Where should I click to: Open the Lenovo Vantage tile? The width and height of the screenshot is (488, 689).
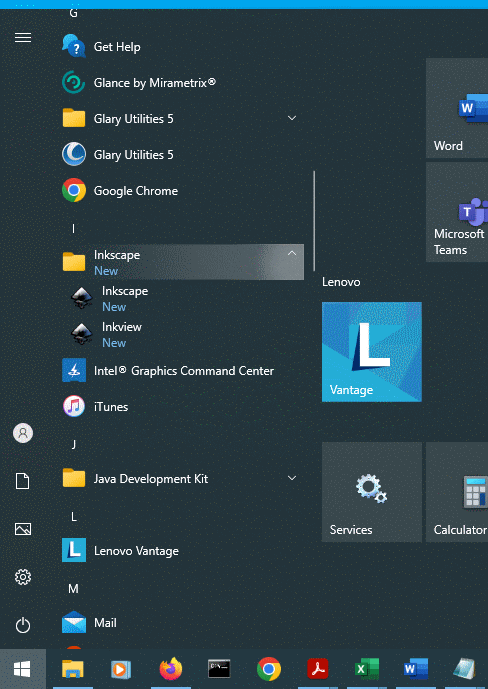tap(372, 352)
